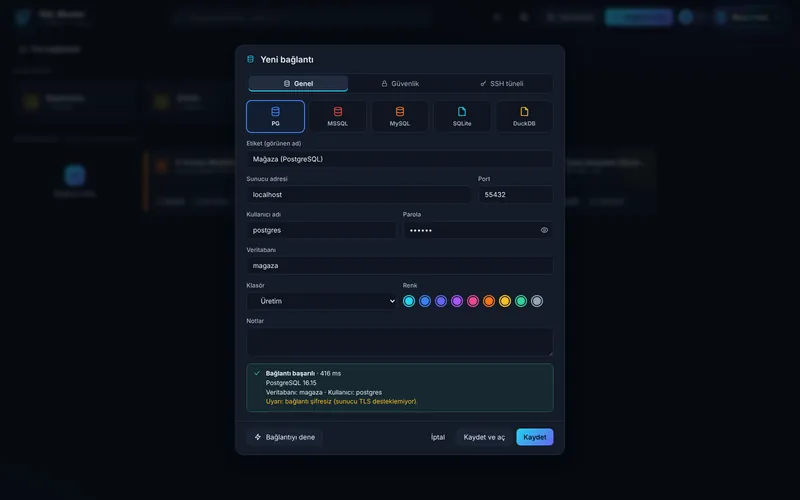Open the Güvenlik tab
This screenshot has height=500, width=800.
coord(400,83)
